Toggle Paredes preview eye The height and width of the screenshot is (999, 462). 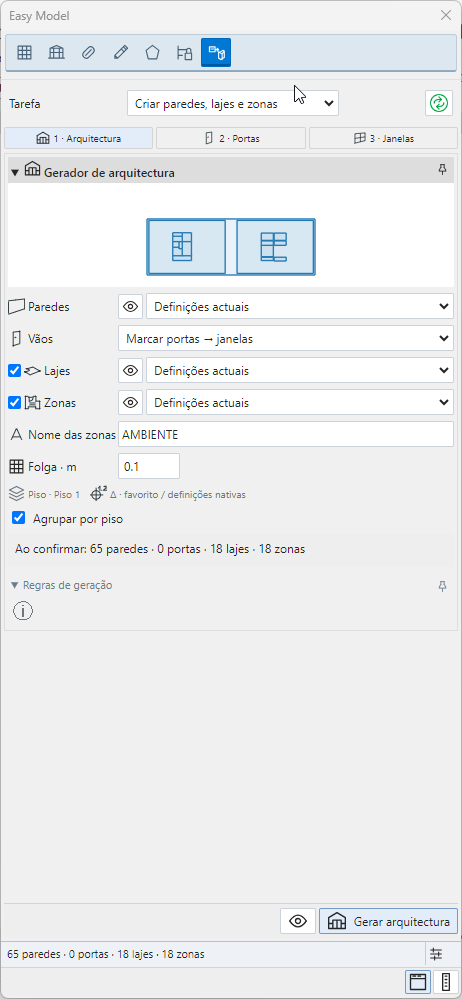pos(131,306)
